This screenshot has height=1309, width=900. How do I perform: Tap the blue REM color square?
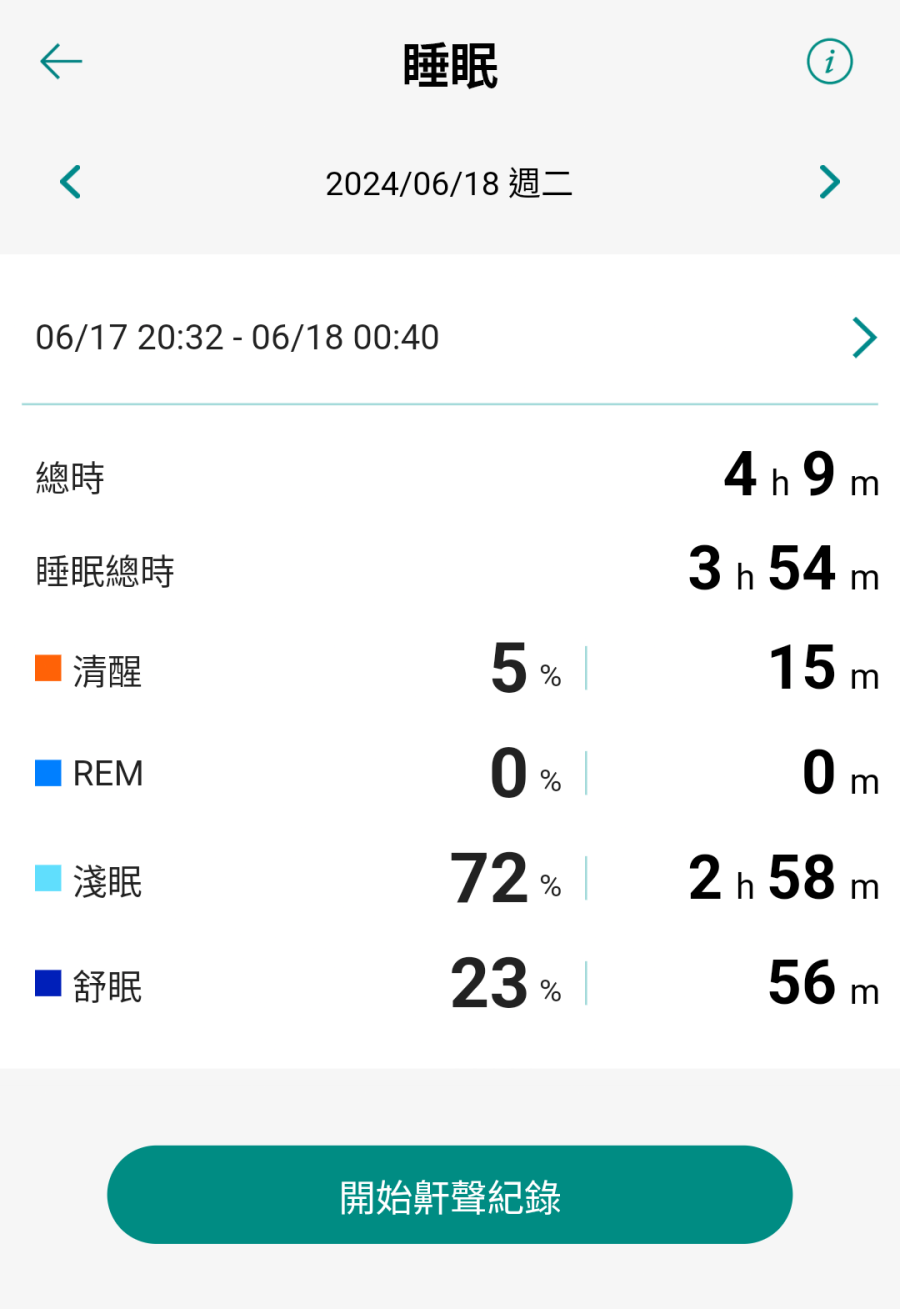48,773
